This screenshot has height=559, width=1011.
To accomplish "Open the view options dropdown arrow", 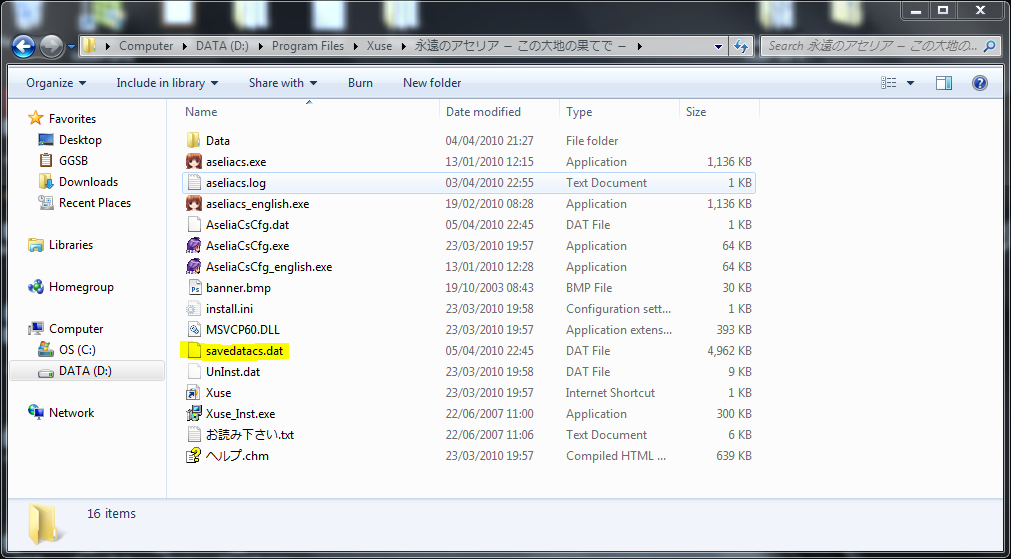I will (910, 83).
